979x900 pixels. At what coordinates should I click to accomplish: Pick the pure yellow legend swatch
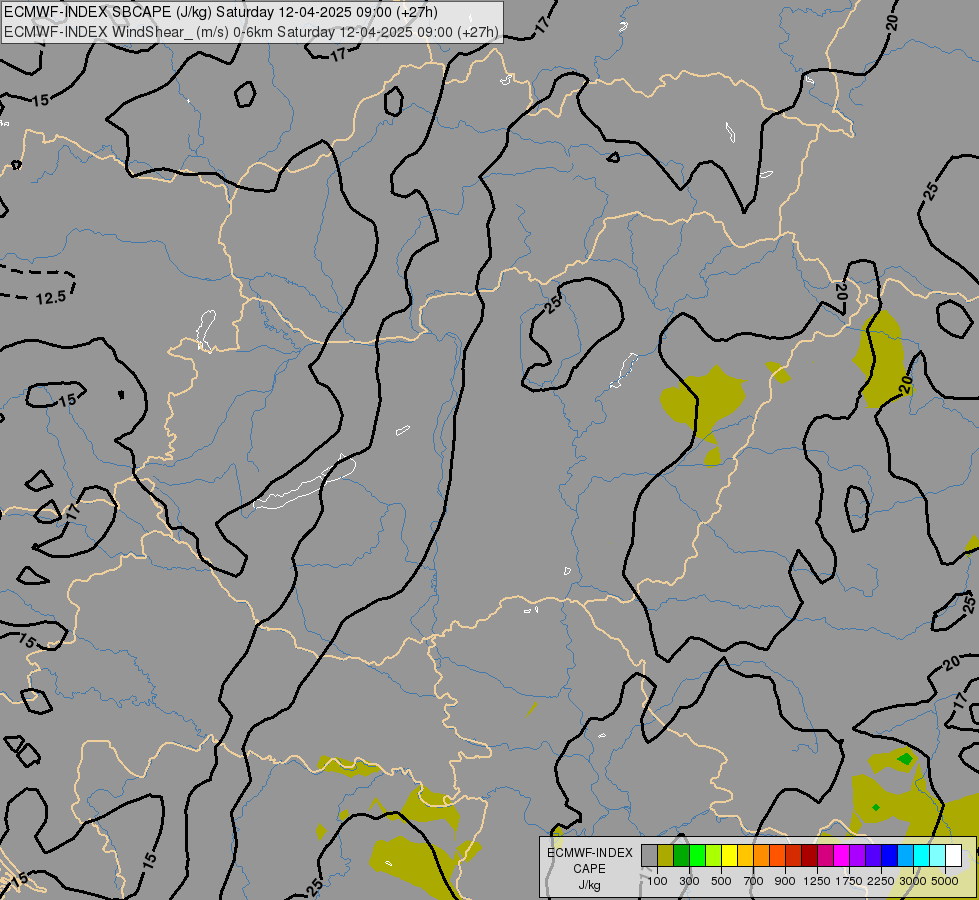[729, 855]
